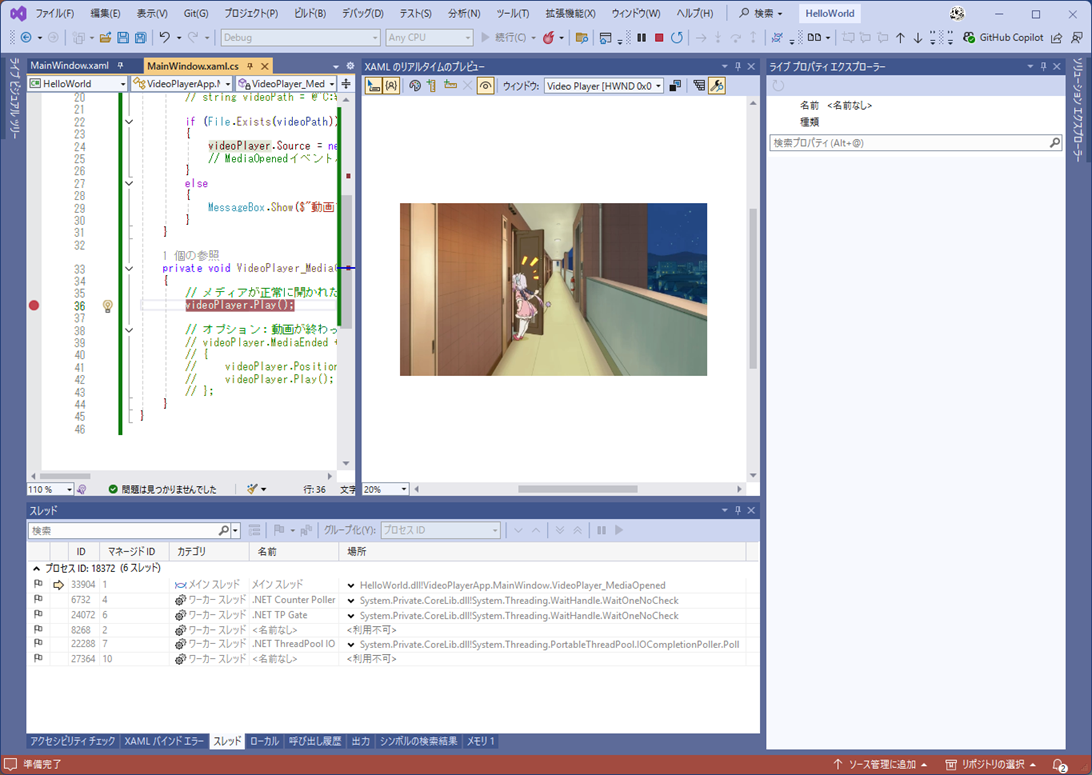The height and width of the screenshot is (775, 1092).
Task: Toggle the eye icon in XAML preview toolbar
Action: 485,86
